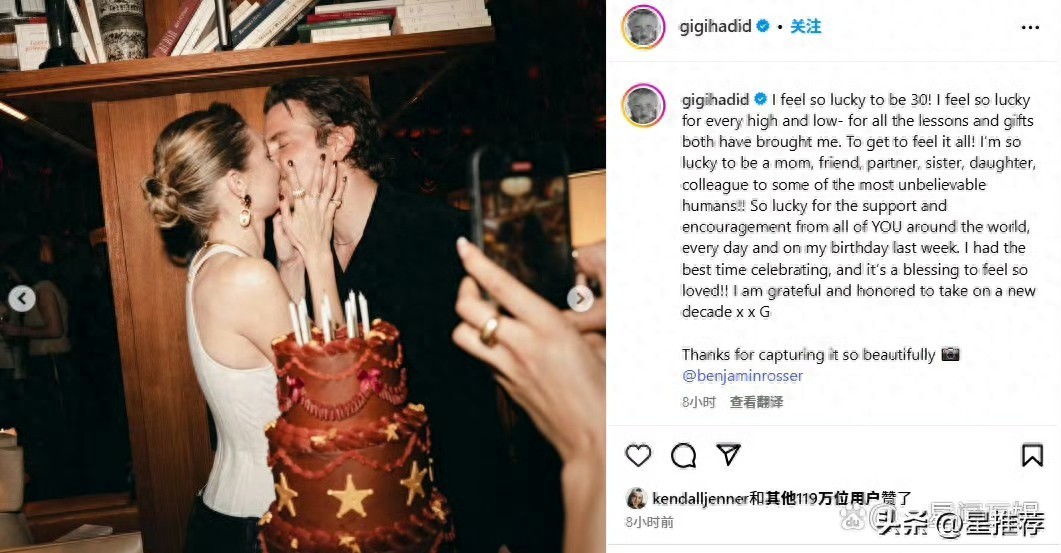Click the verified badge next to header username
1061x553 pixels.
[763, 26]
